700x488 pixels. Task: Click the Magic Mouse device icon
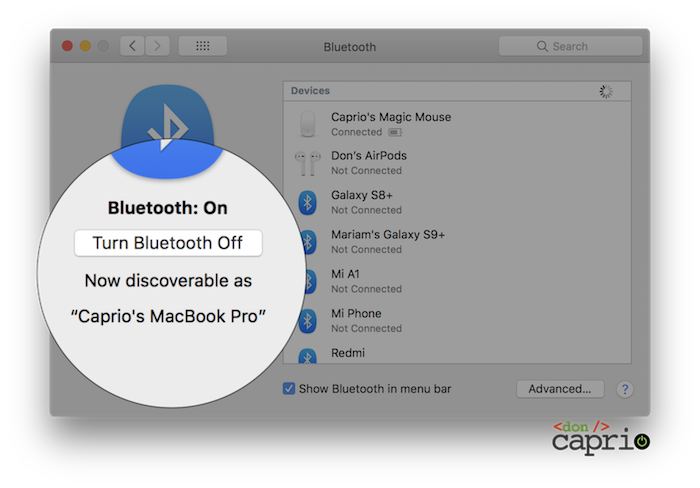[308, 124]
